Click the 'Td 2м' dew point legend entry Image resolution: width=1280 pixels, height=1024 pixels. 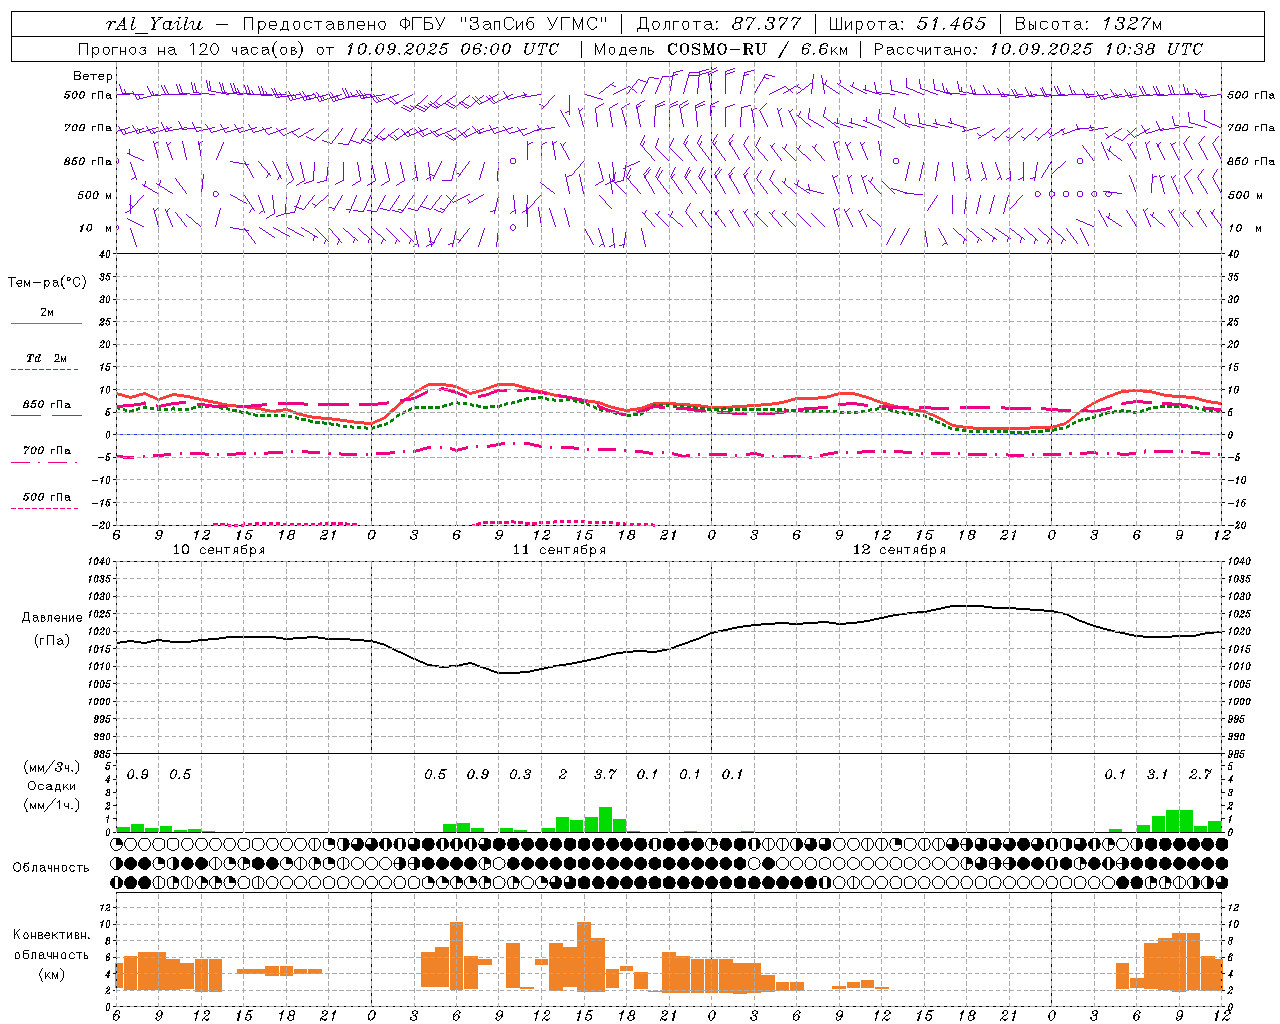click(x=47, y=358)
